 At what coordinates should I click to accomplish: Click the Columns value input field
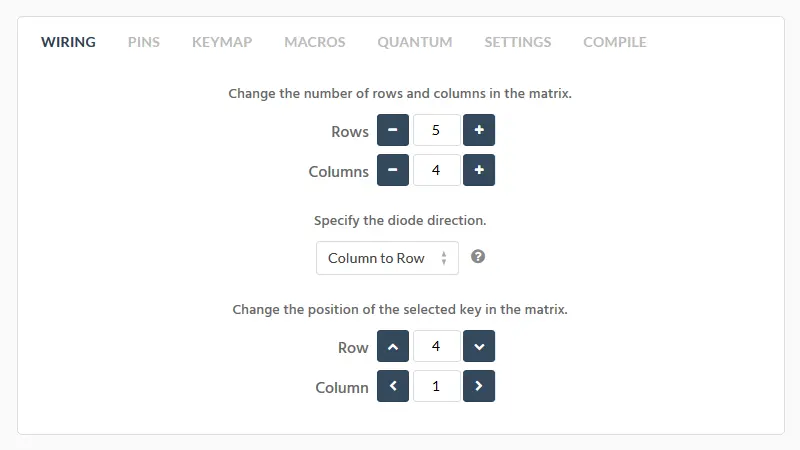point(436,170)
